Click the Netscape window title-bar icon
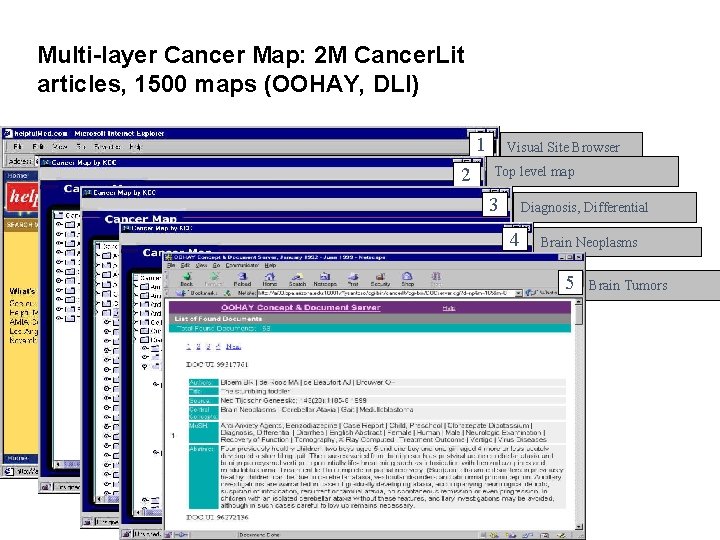This screenshot has width=720, height=540. (169, 257)
